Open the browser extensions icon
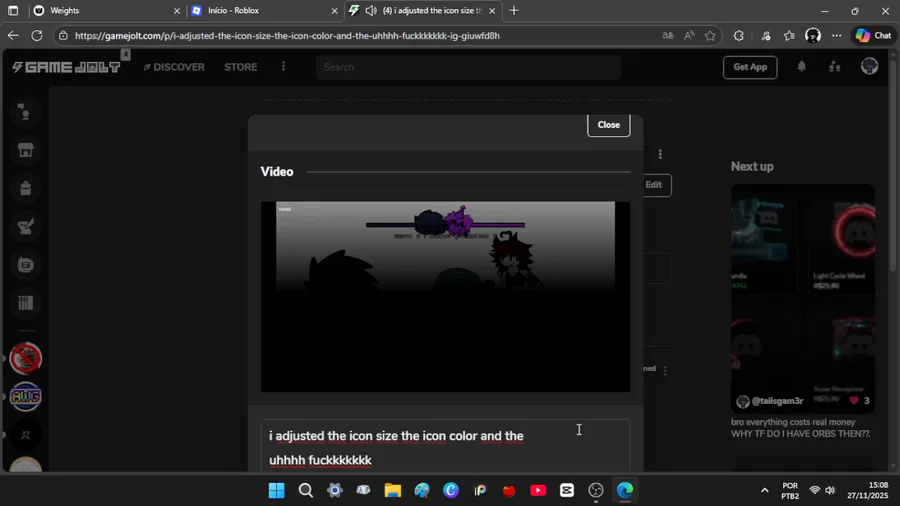 (739, 36)
